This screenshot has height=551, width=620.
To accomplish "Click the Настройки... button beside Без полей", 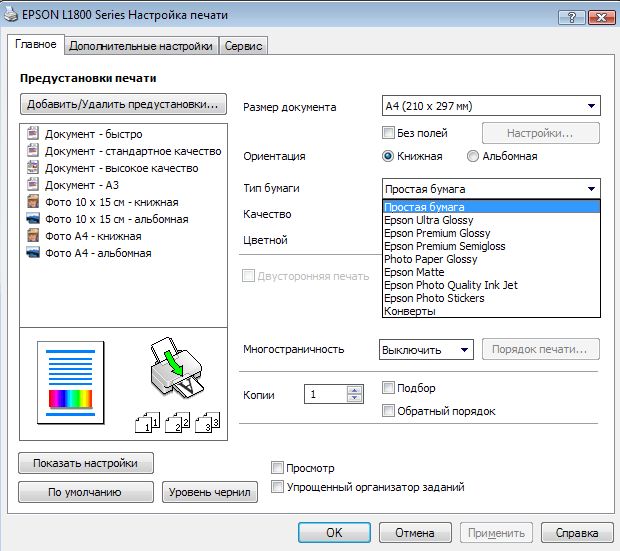I will click(x=541, y=133).
